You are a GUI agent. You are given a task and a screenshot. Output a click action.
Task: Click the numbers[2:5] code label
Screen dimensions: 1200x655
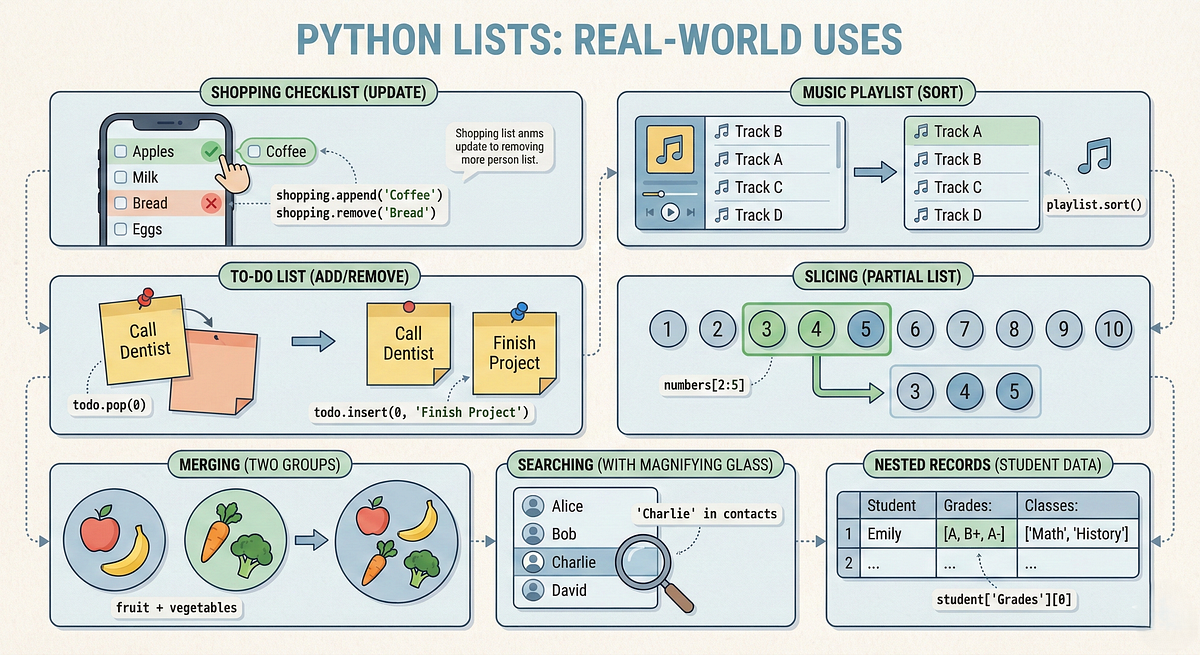pos(704,384)
